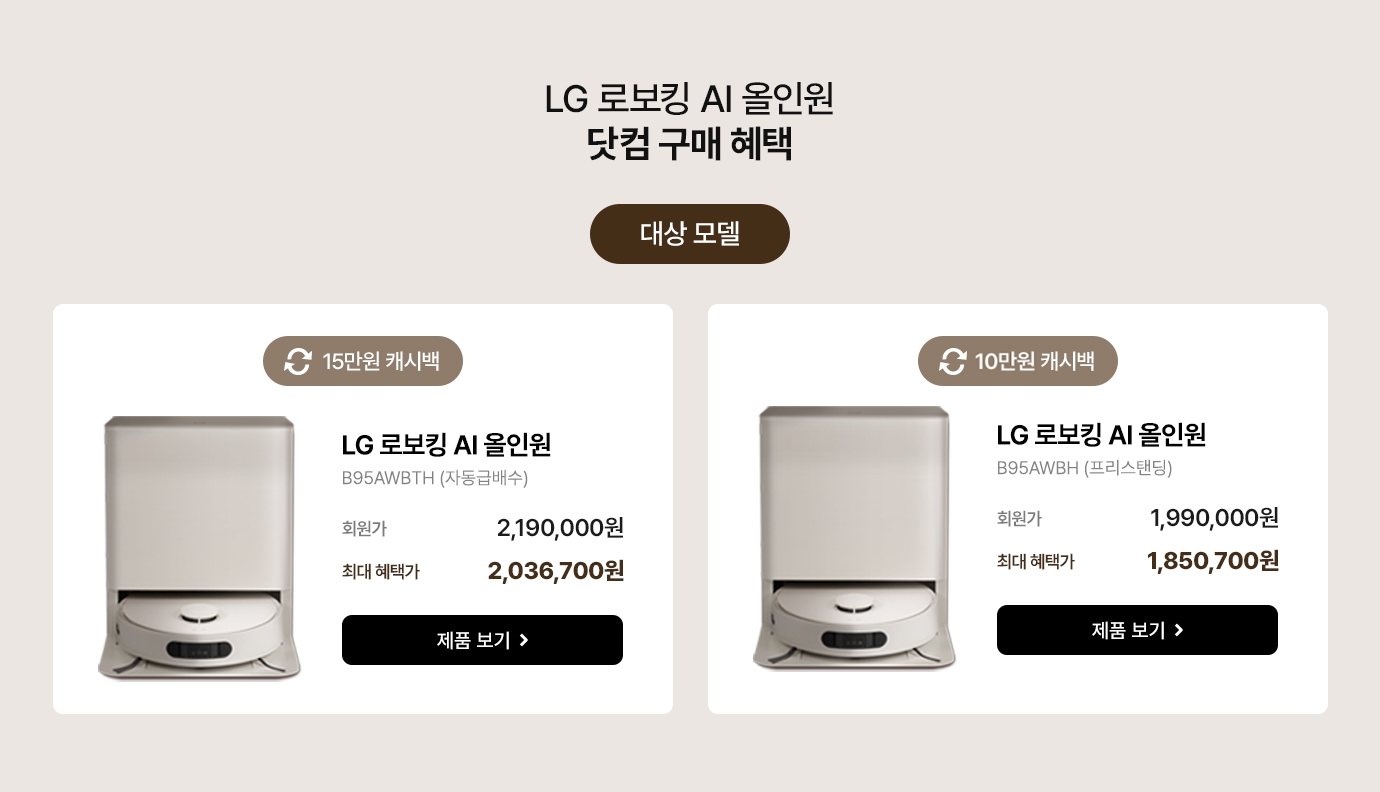Click the 1,850,700원 maximum benefit price

(1213, 561)
